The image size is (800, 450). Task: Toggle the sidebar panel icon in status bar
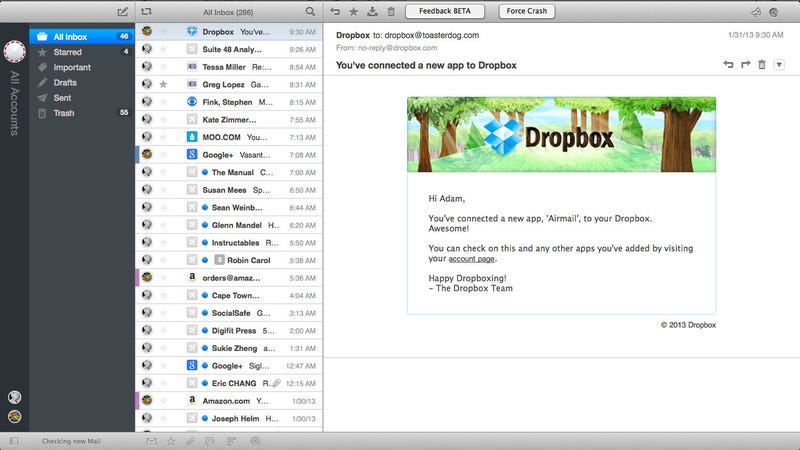point(14,441)
